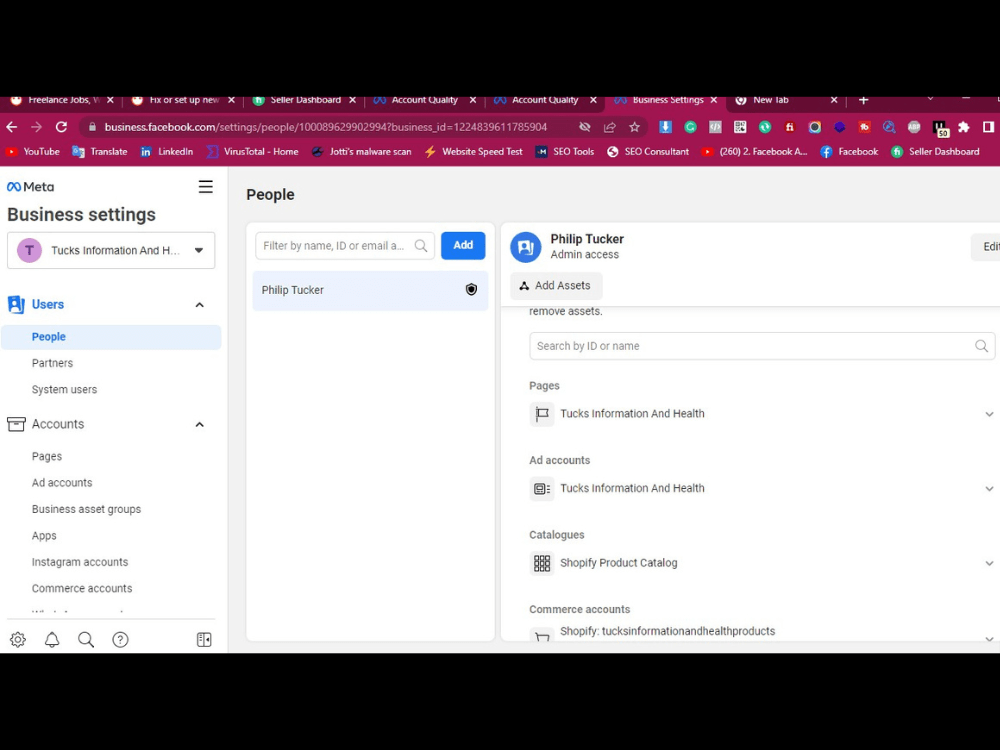Click the Meta logo
Screen dimensions: 1000x750
(x=30, y=187)
